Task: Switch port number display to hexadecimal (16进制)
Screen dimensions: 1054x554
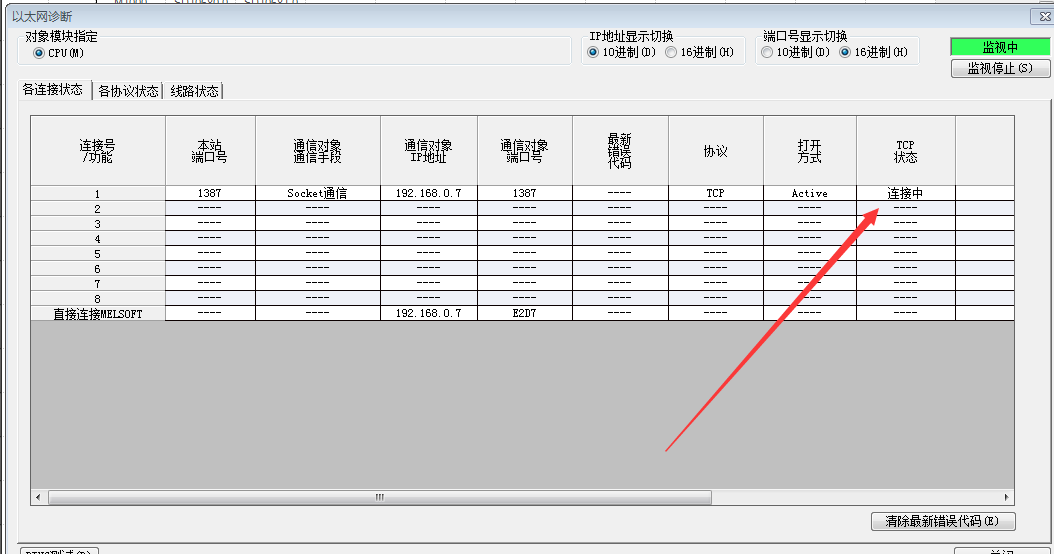Action: (x=845, y=53)
